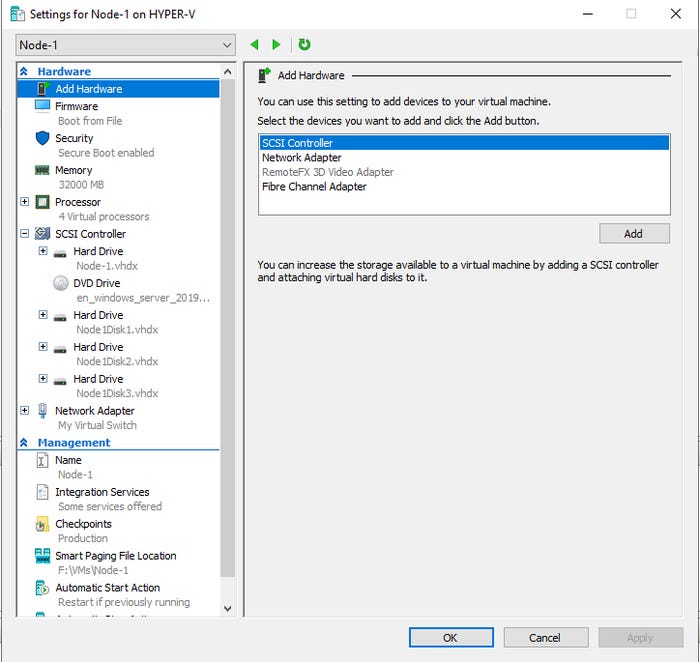
Task: Expand the Processor tree node
Action: click(24, 202)
